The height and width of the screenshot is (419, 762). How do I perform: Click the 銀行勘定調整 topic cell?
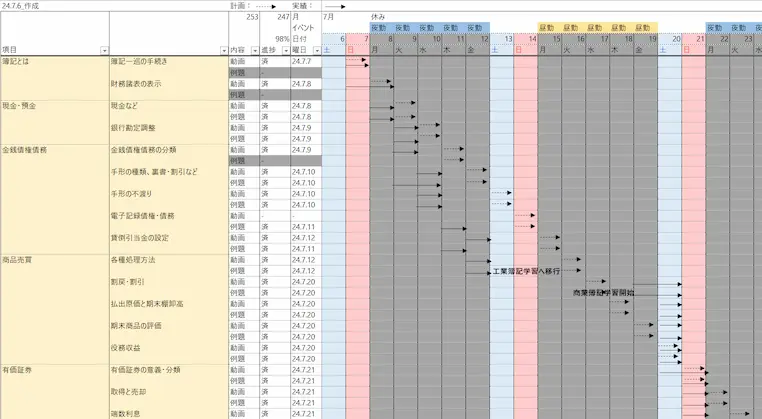tap(136, 127)
